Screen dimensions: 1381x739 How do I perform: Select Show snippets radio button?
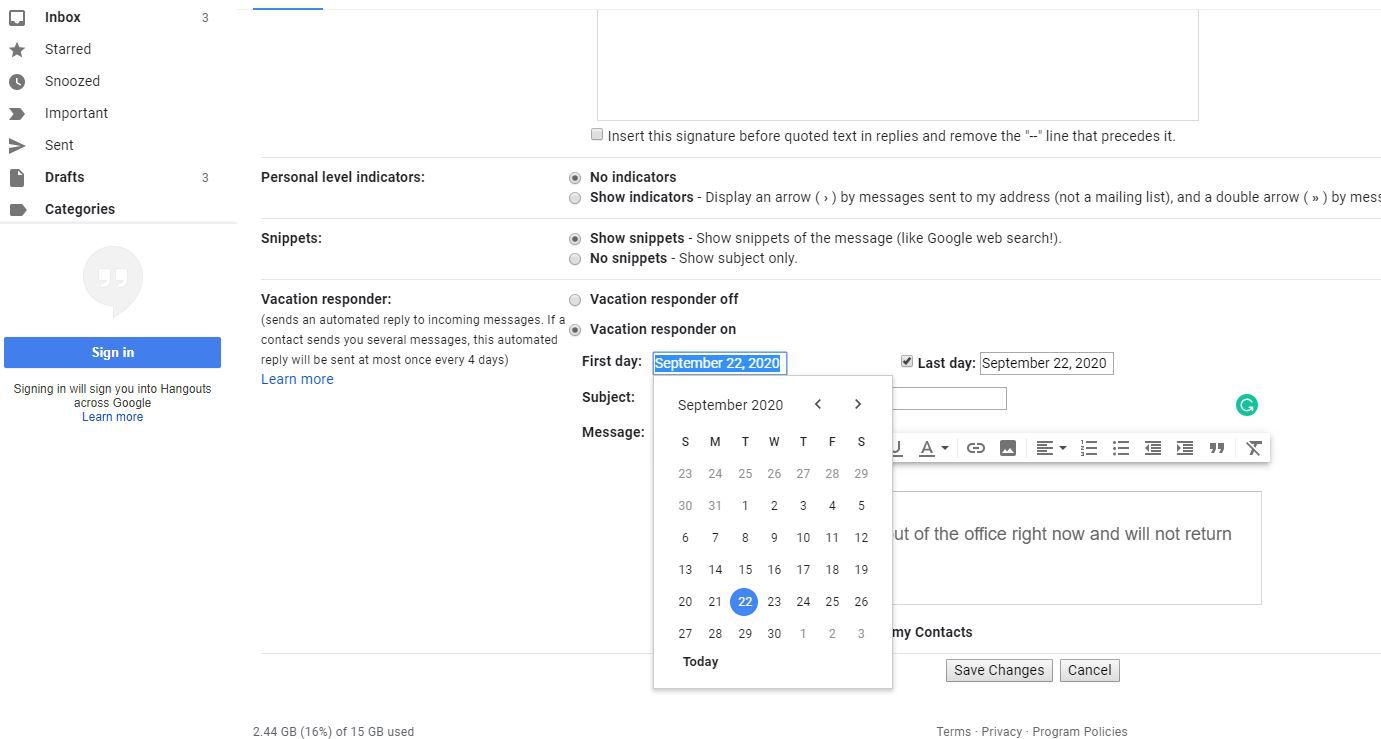575,239
